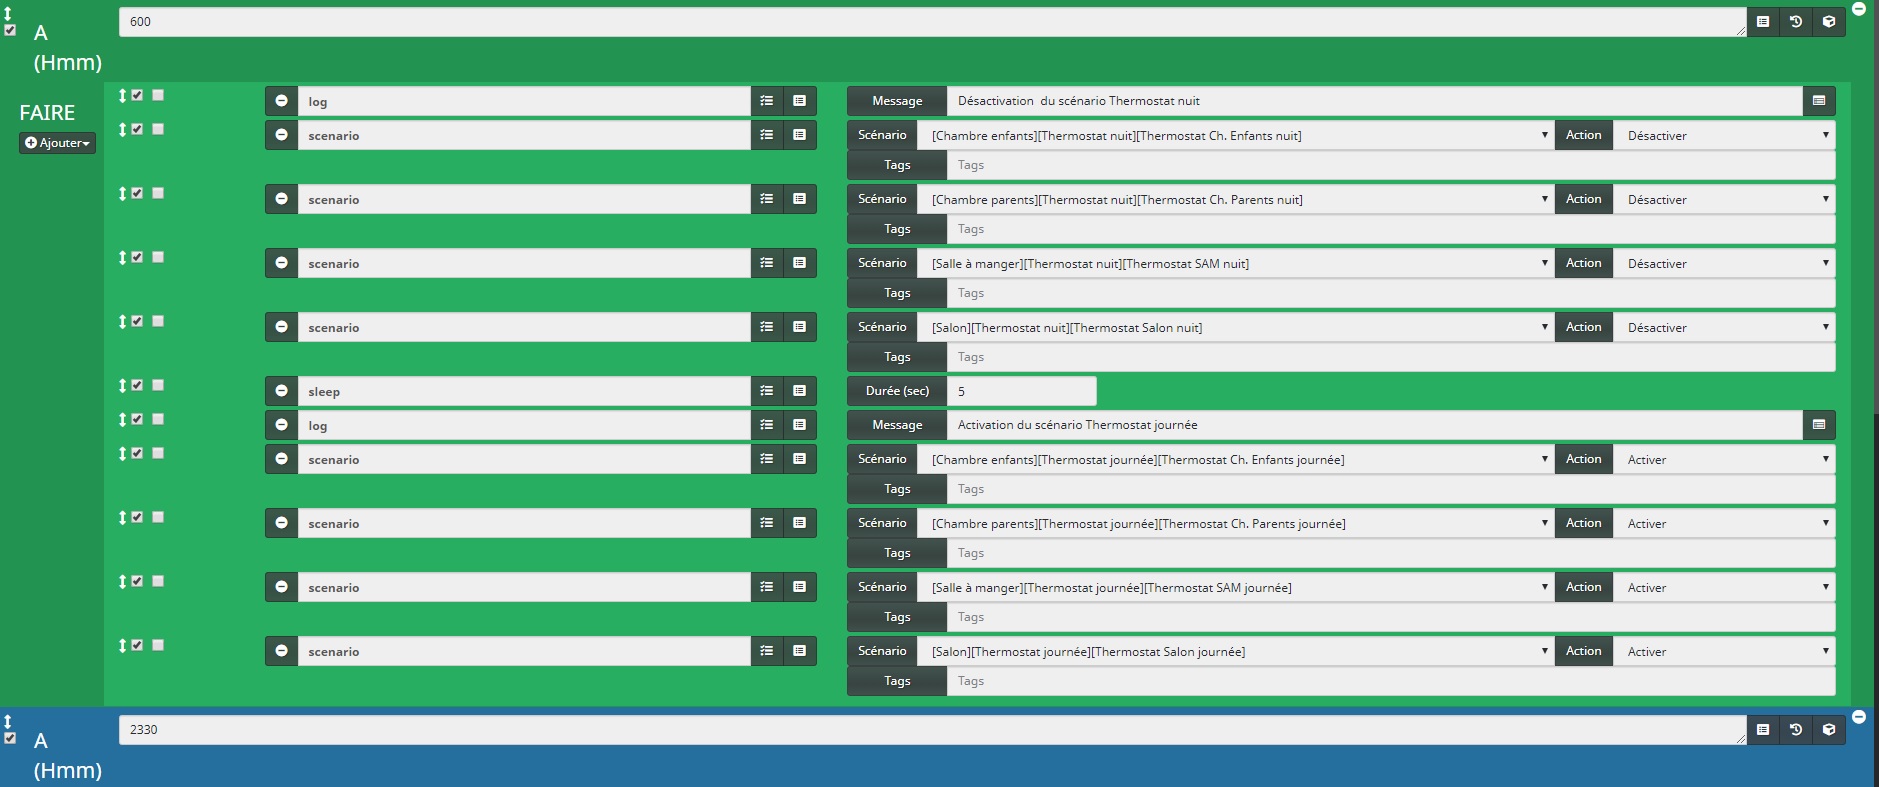Remove the log action for Activation message
This screenshot has width=1879, height=787.
[281, 425]
